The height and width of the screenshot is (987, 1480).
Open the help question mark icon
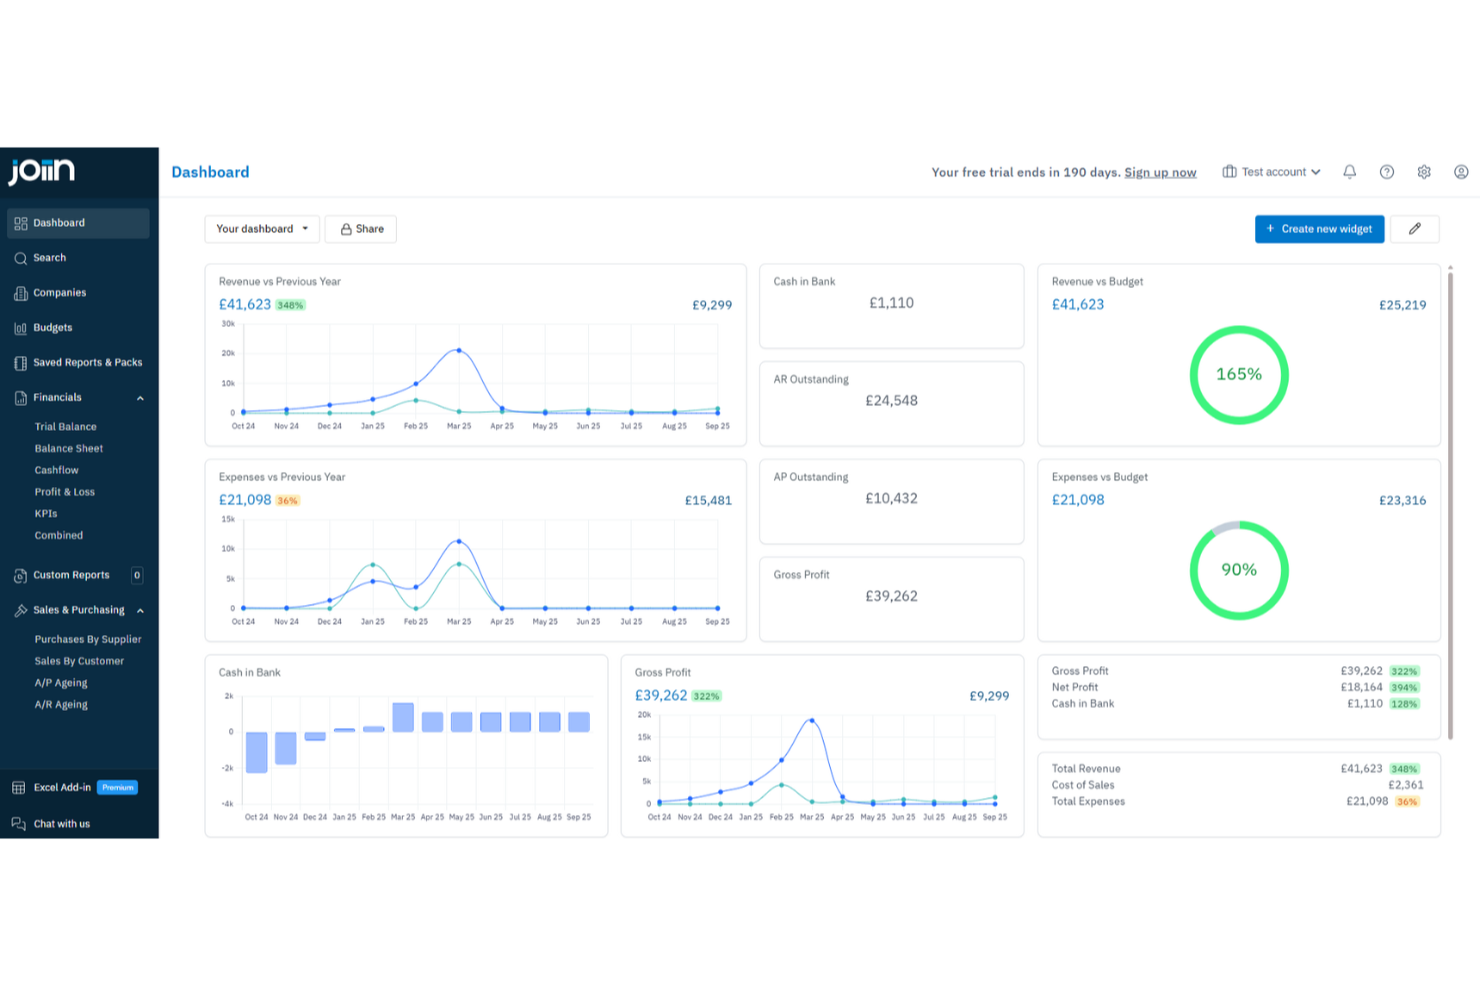pos(1387,171)
